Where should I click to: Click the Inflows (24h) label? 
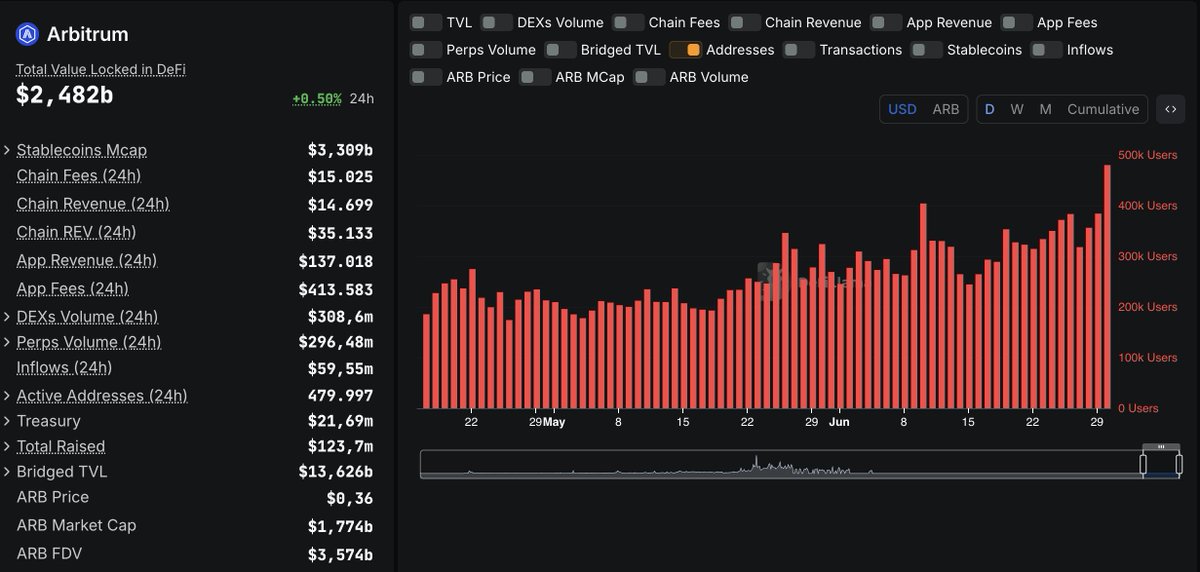[x=65, y=367]
